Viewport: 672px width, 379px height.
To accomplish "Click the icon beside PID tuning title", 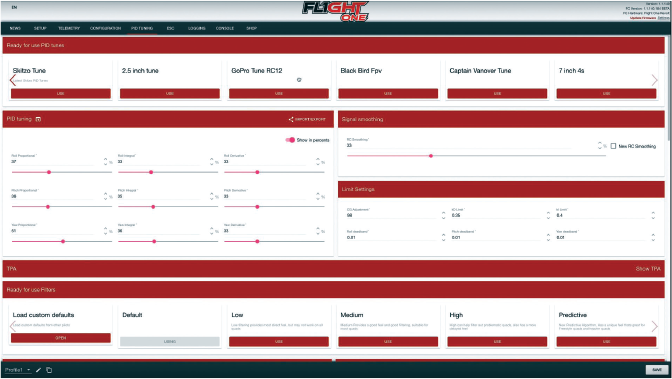I will (x=38, y=119).
